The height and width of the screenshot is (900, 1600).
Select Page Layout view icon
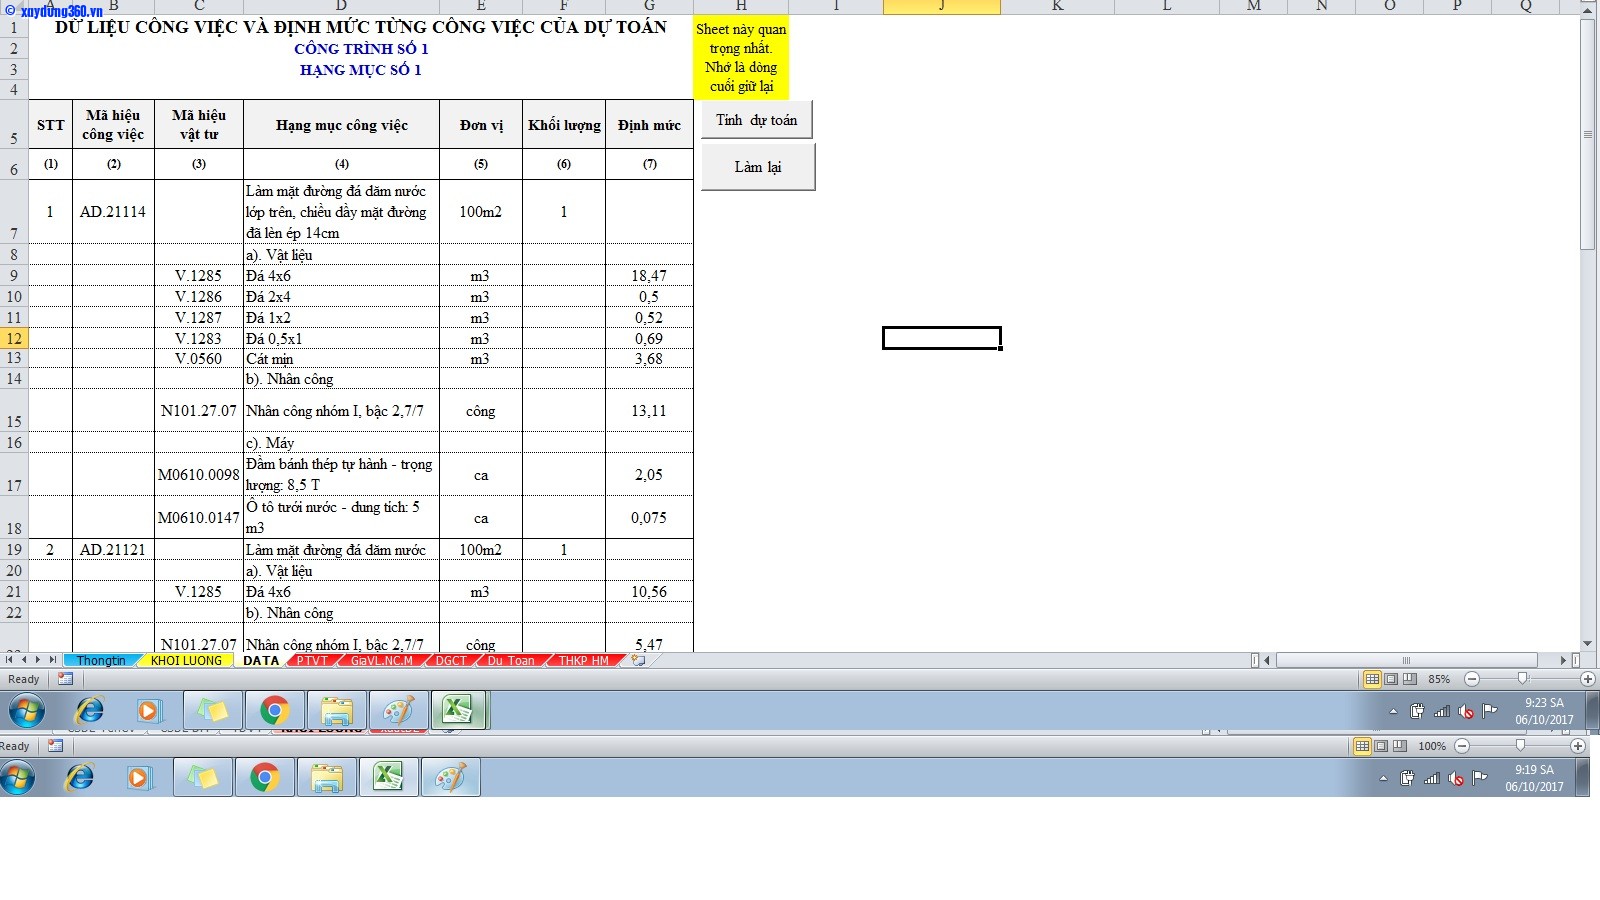point(1391,679)
